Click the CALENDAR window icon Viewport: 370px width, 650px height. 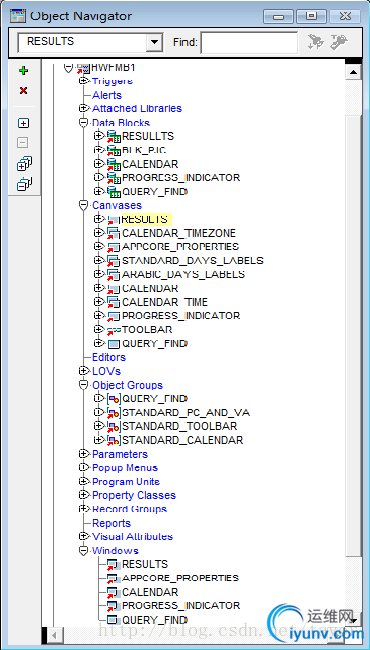[x=113, y=592]
